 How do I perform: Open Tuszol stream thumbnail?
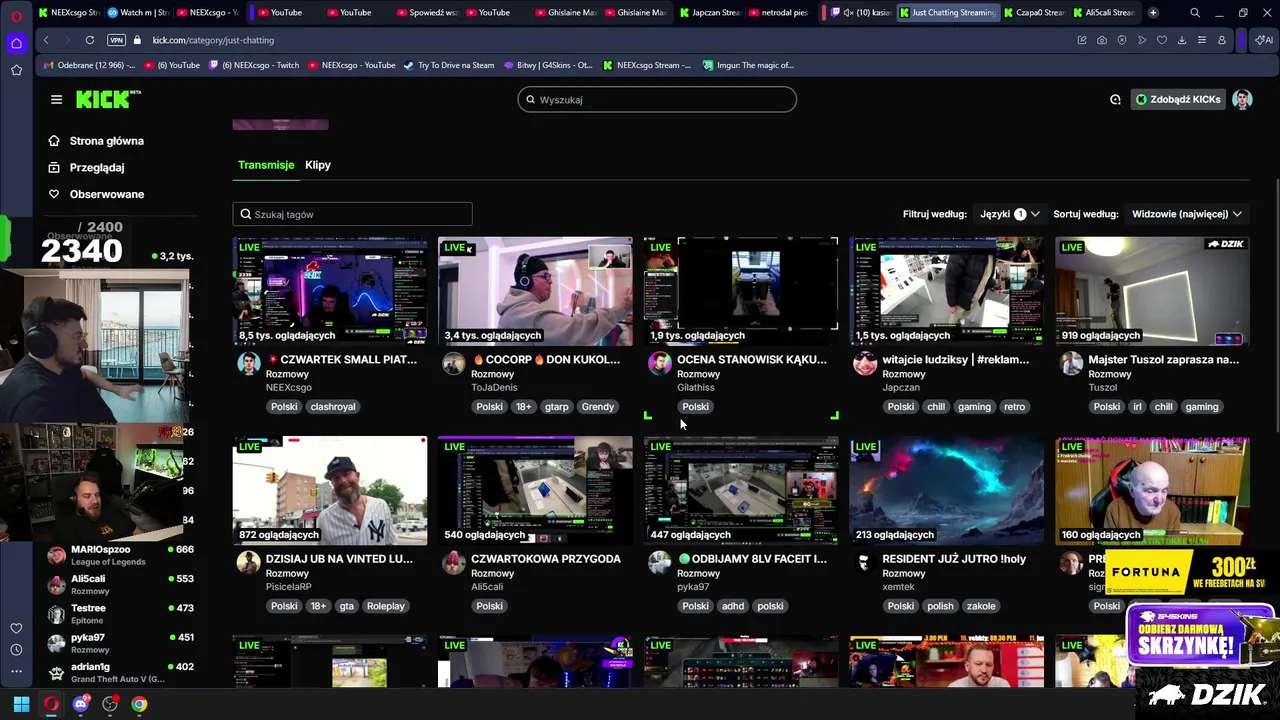(x=1152, y=291)
